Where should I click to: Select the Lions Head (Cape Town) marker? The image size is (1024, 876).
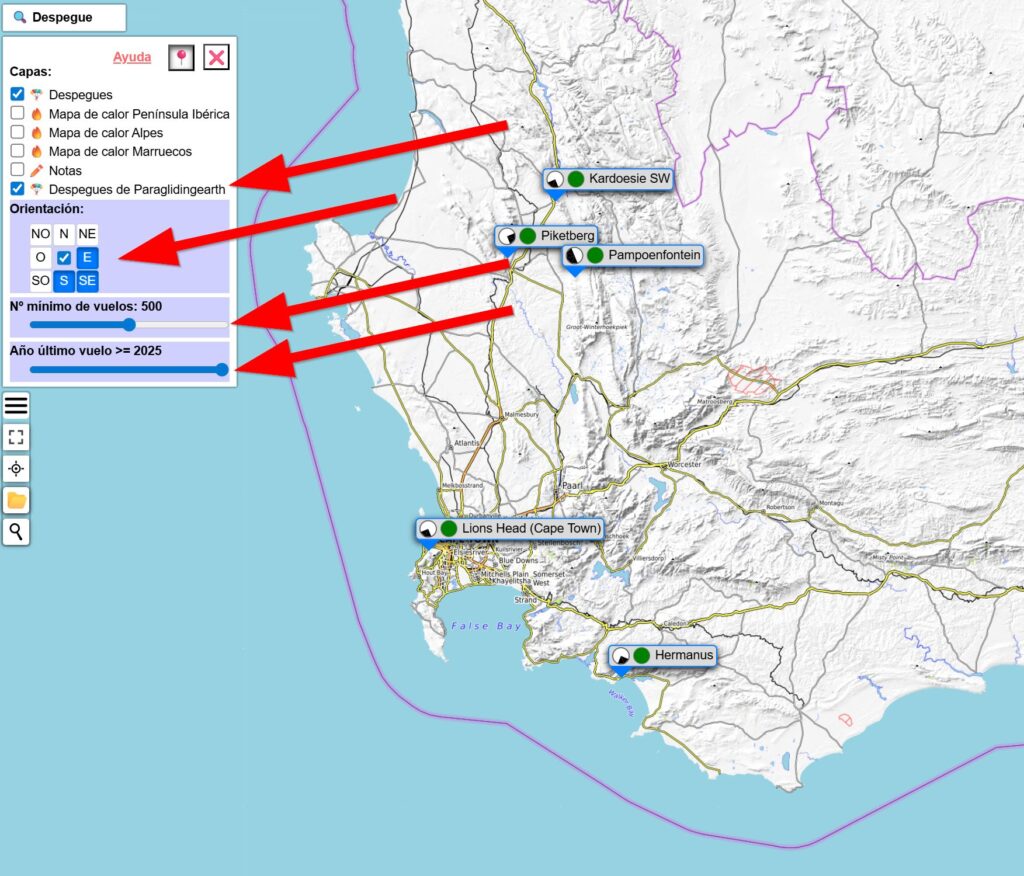tap(510, 528)
